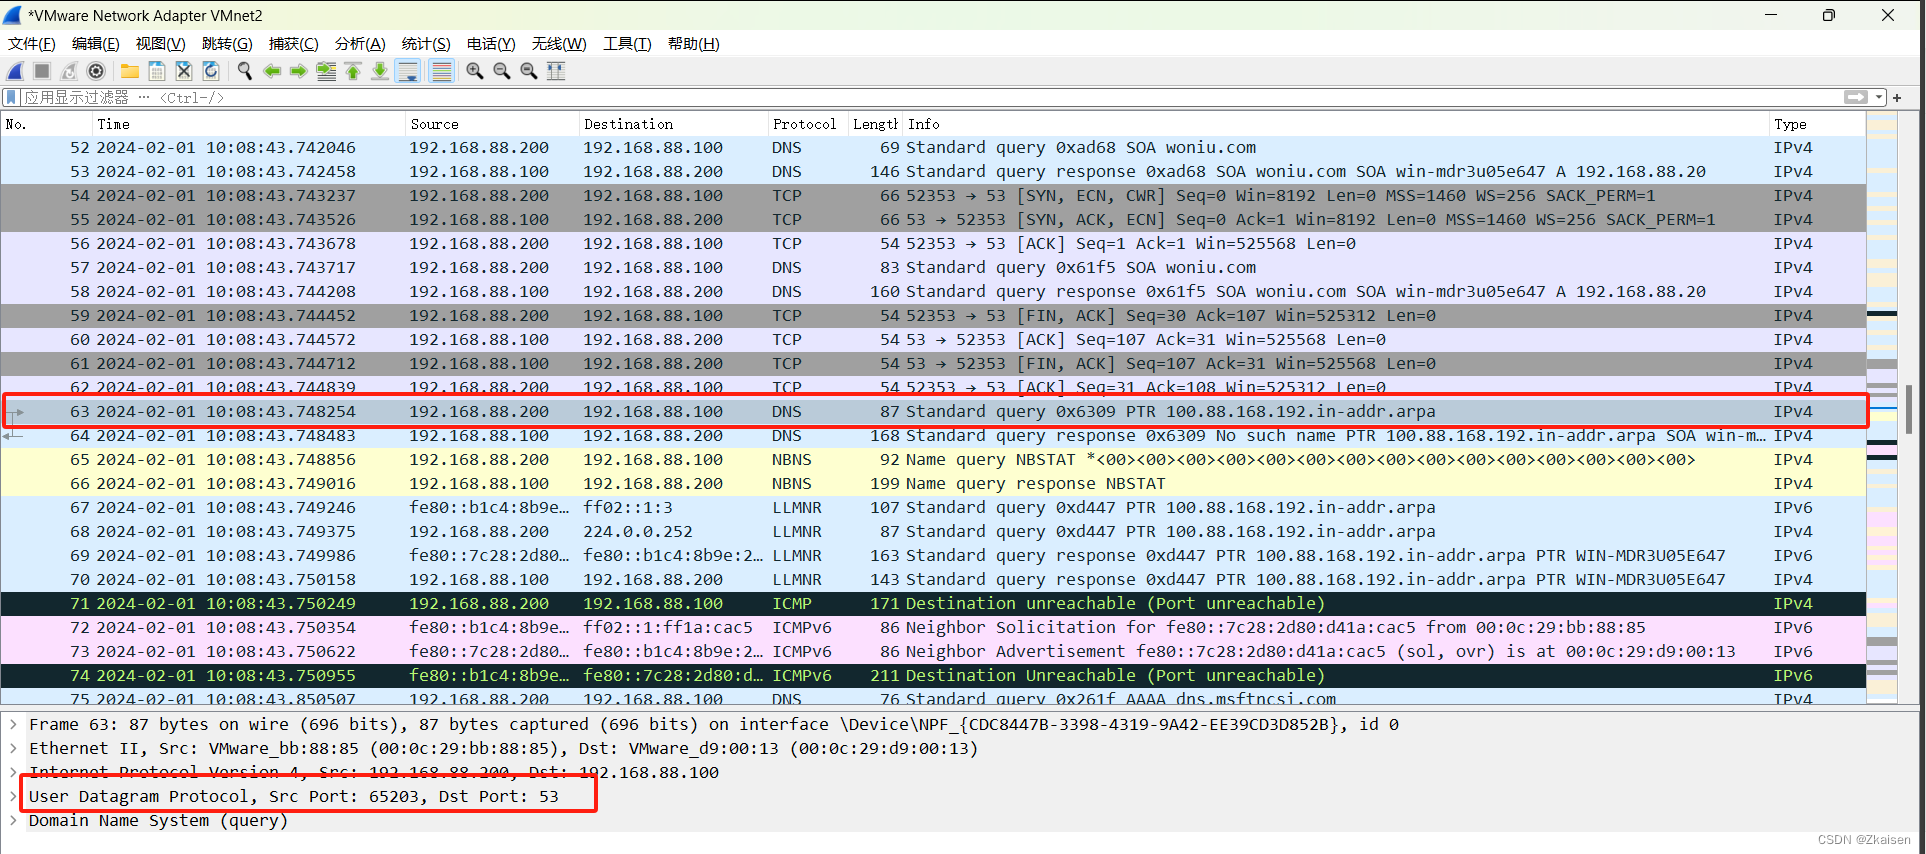Viewport: 1926px width, 854px height.
Task: Expand the User Datagram Protocol layer
Action: tap(13, 796)
